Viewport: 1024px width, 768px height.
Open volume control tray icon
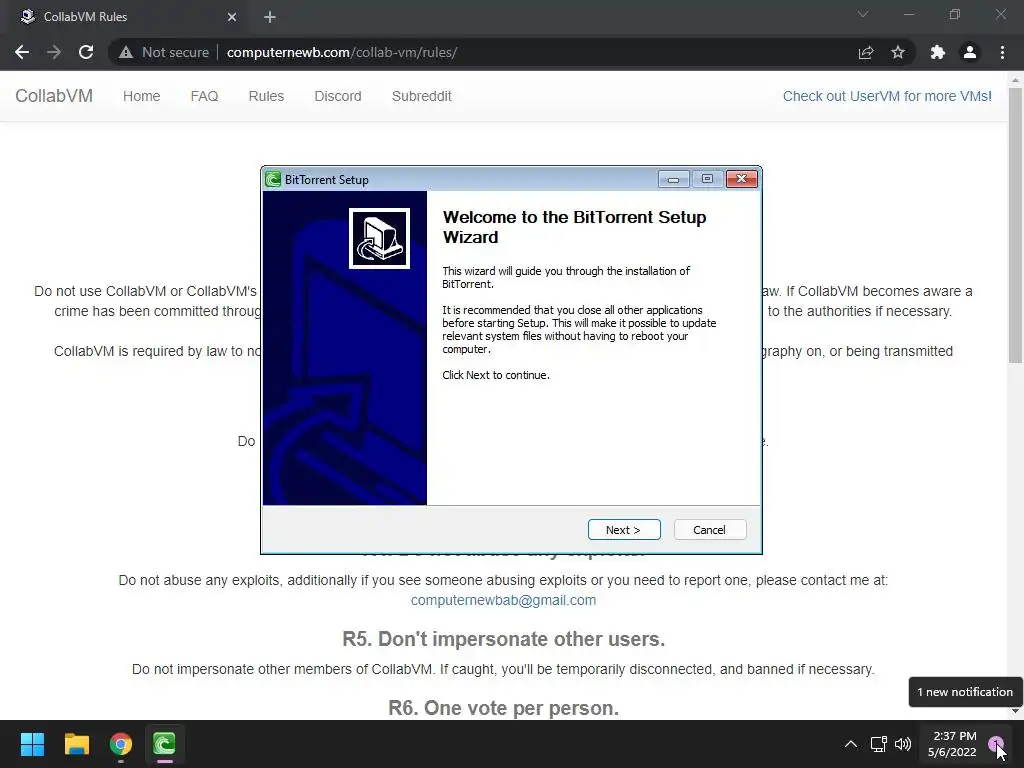(903, 744)
